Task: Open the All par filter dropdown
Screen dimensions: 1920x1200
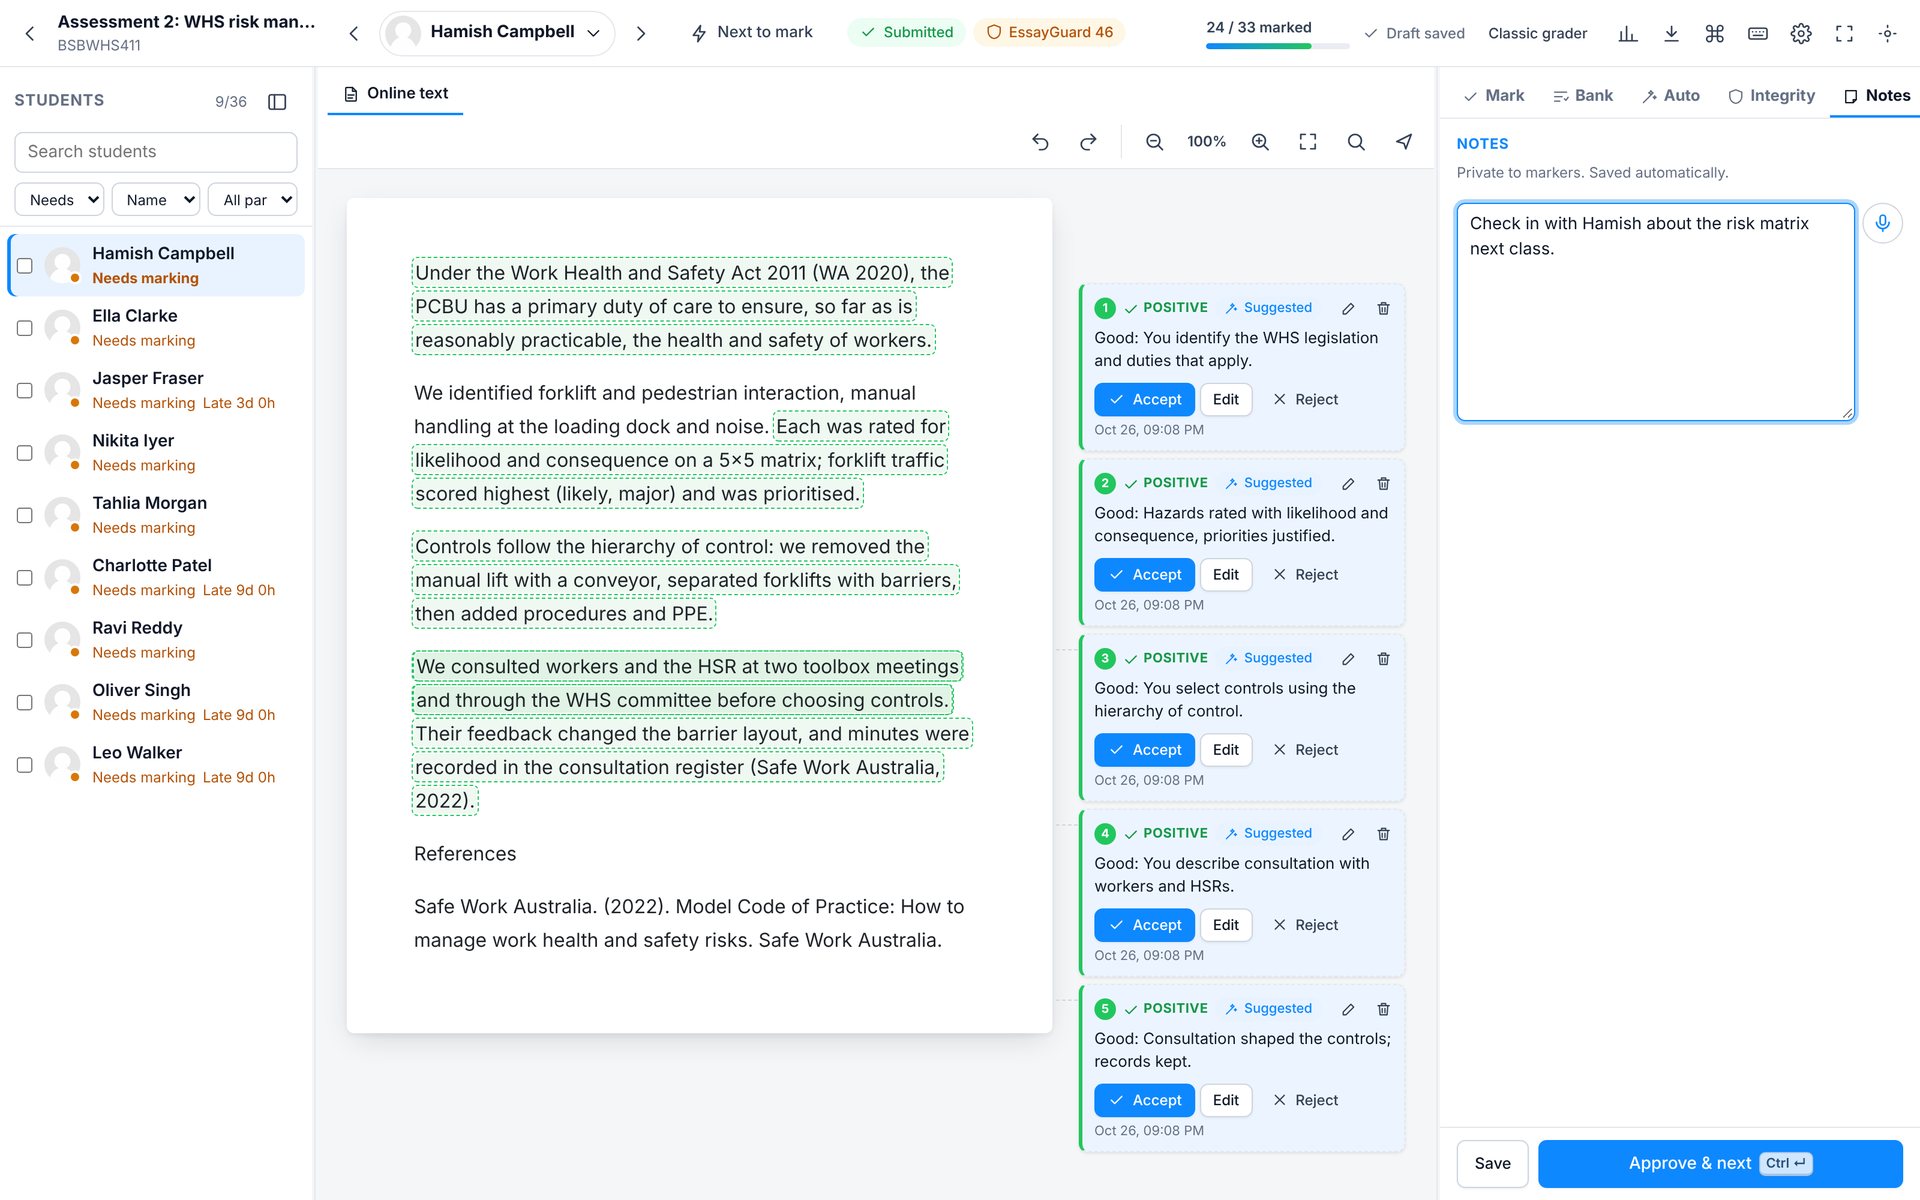Action: click(253, 200)
